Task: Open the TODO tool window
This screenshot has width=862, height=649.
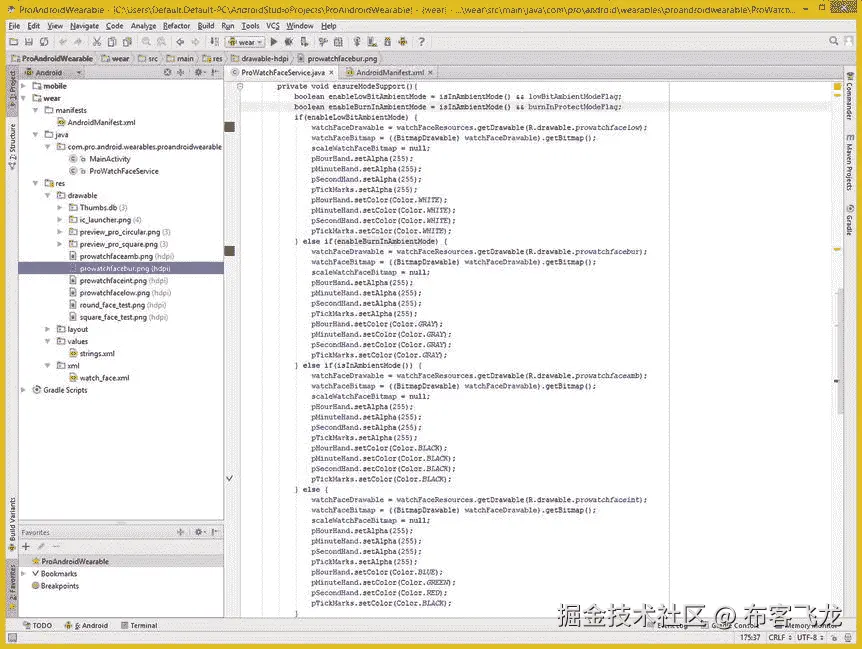Action: pyautogui.click(x=38, y=625)
